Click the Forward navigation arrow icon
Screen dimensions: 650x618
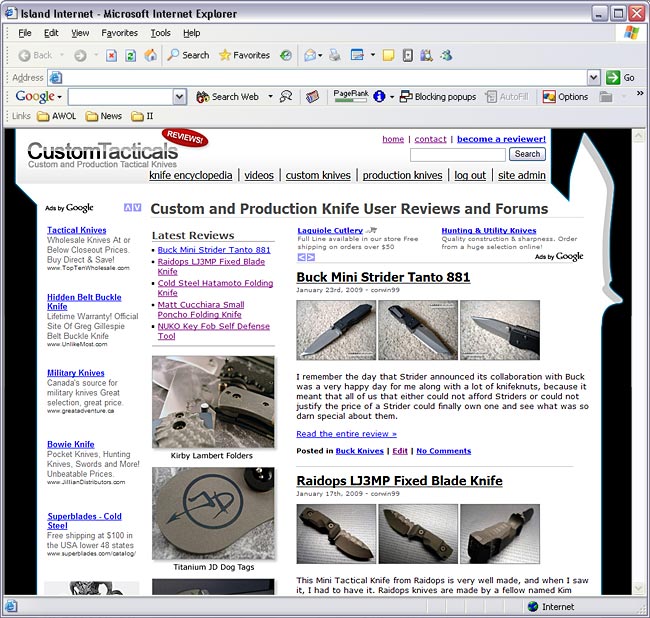point(80,55)
